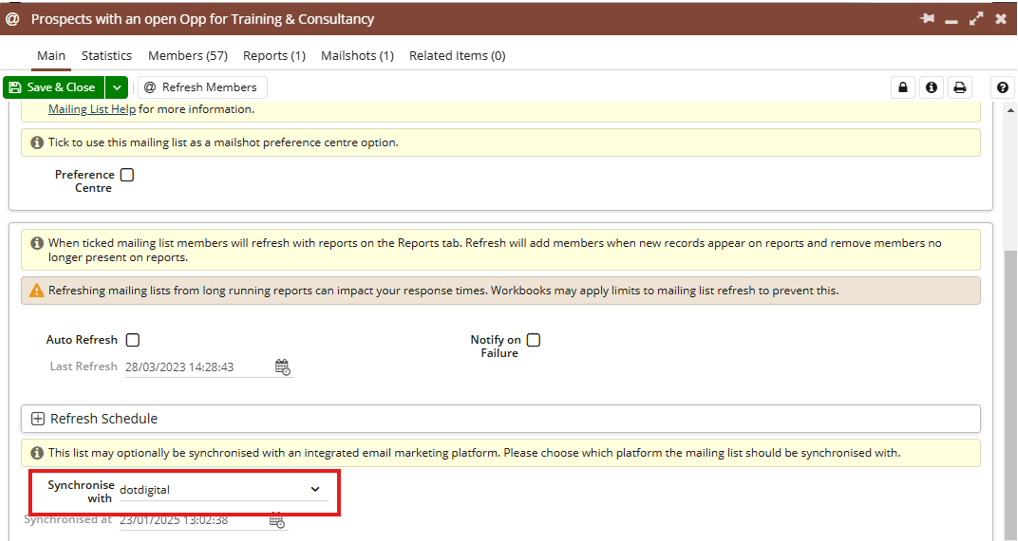Screen dimensions: 1018x541
Task: Click the lock icon in toolbar
Action: pos(902,87)
